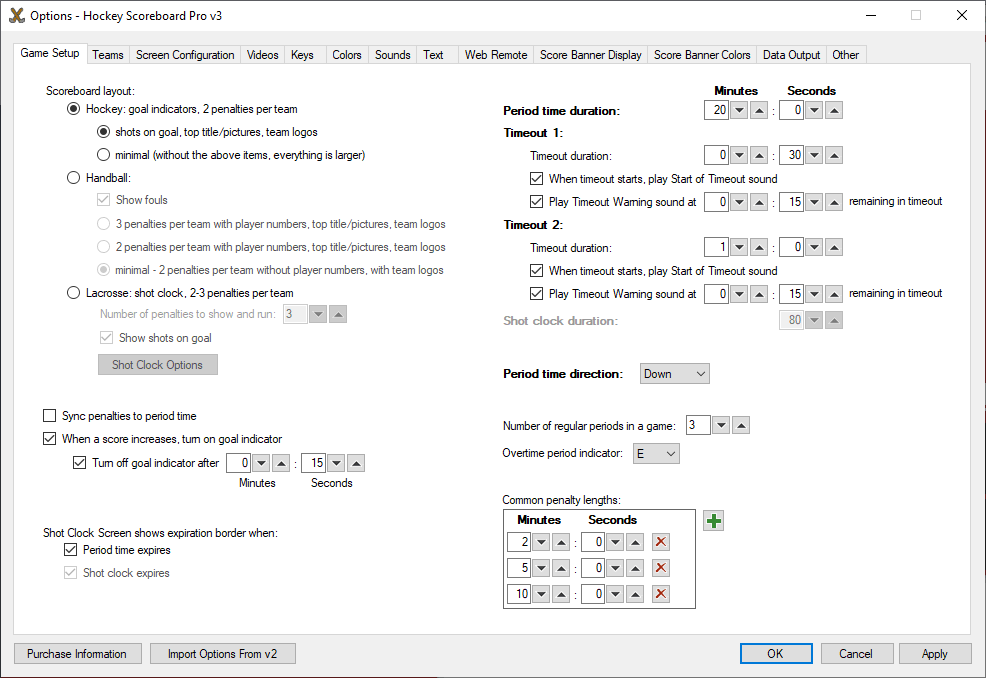Select the Handball scoreboard layout
Viewport: 986px width, 678px height.
point(73,178)
